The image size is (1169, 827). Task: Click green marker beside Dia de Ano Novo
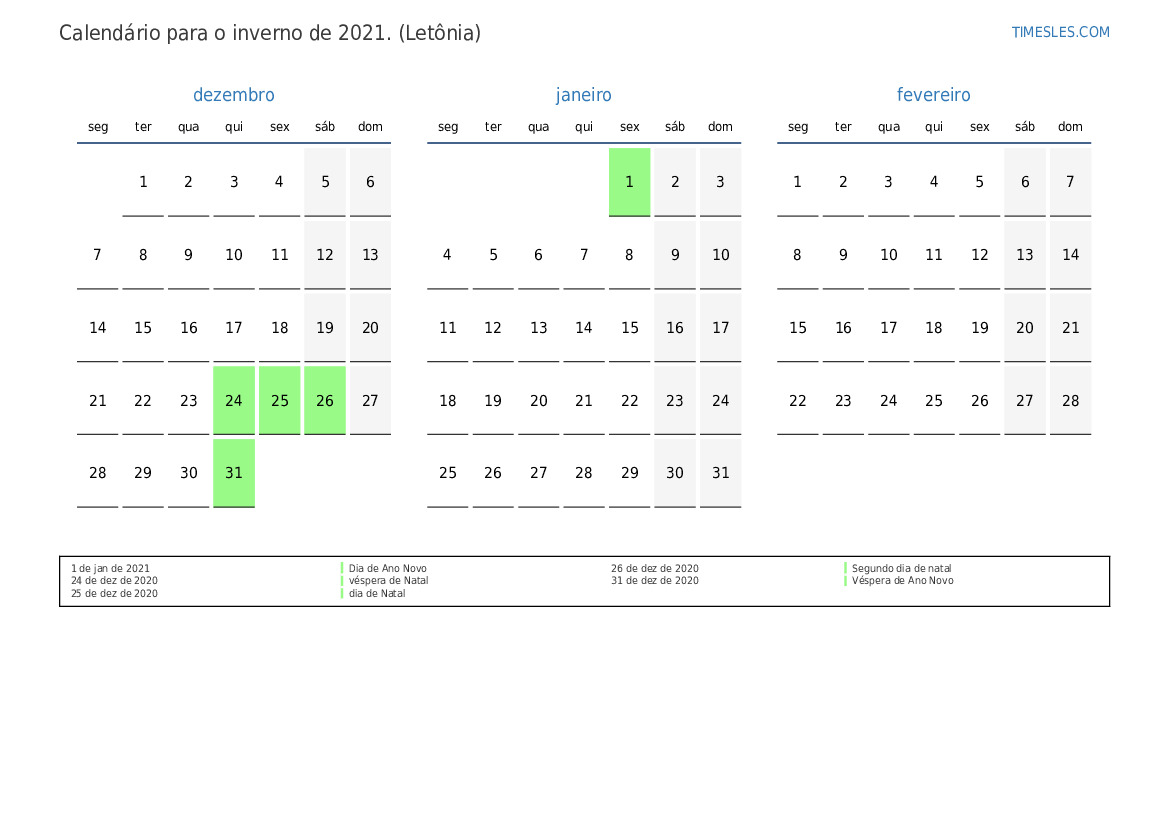click(342, 568)
